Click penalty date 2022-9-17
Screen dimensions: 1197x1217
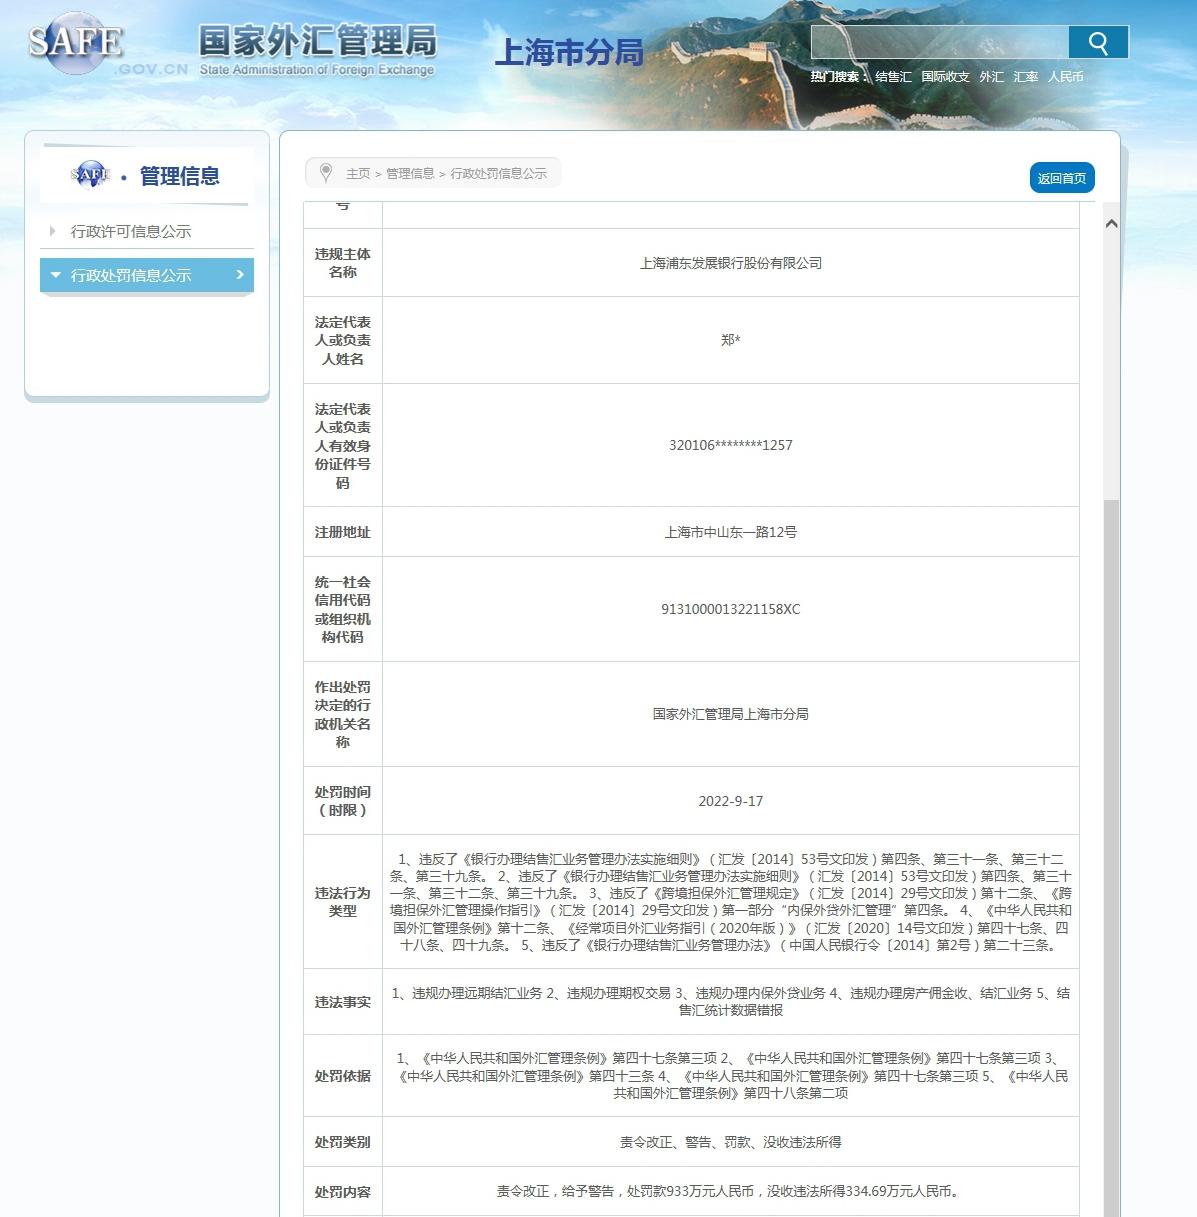tap(731, 801)
